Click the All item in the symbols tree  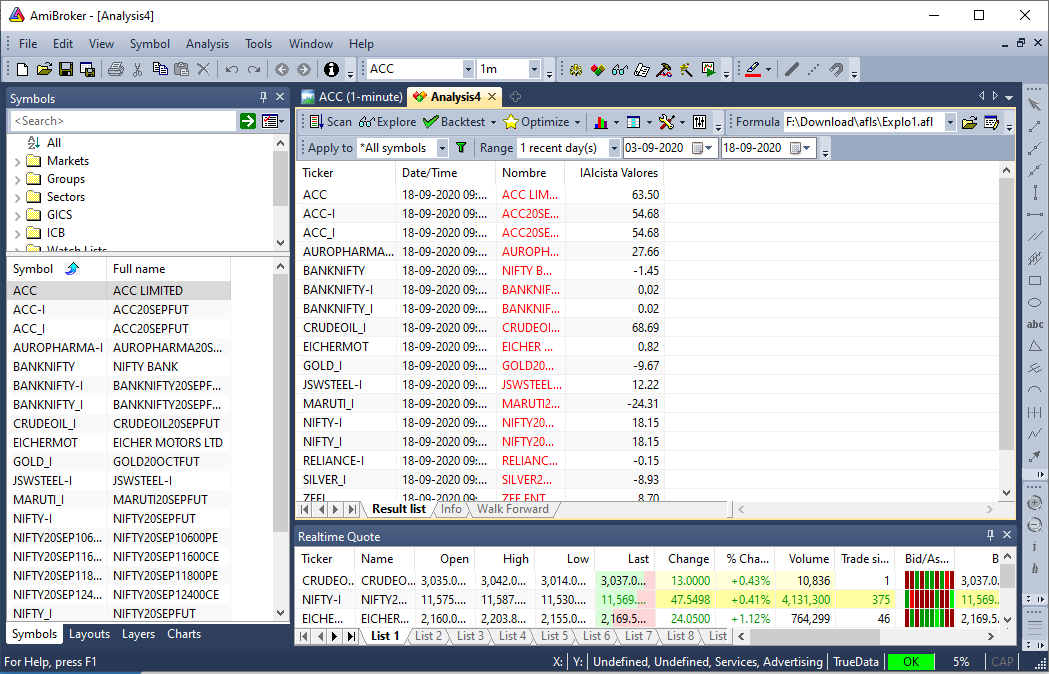(54, 143)
